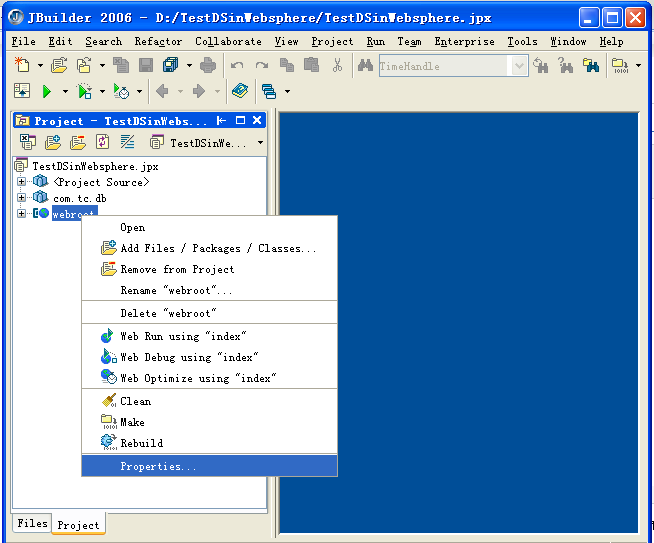Click the Debug Project toolbar icon
Viewport: 654px width, 543px height.
point(85,91)
